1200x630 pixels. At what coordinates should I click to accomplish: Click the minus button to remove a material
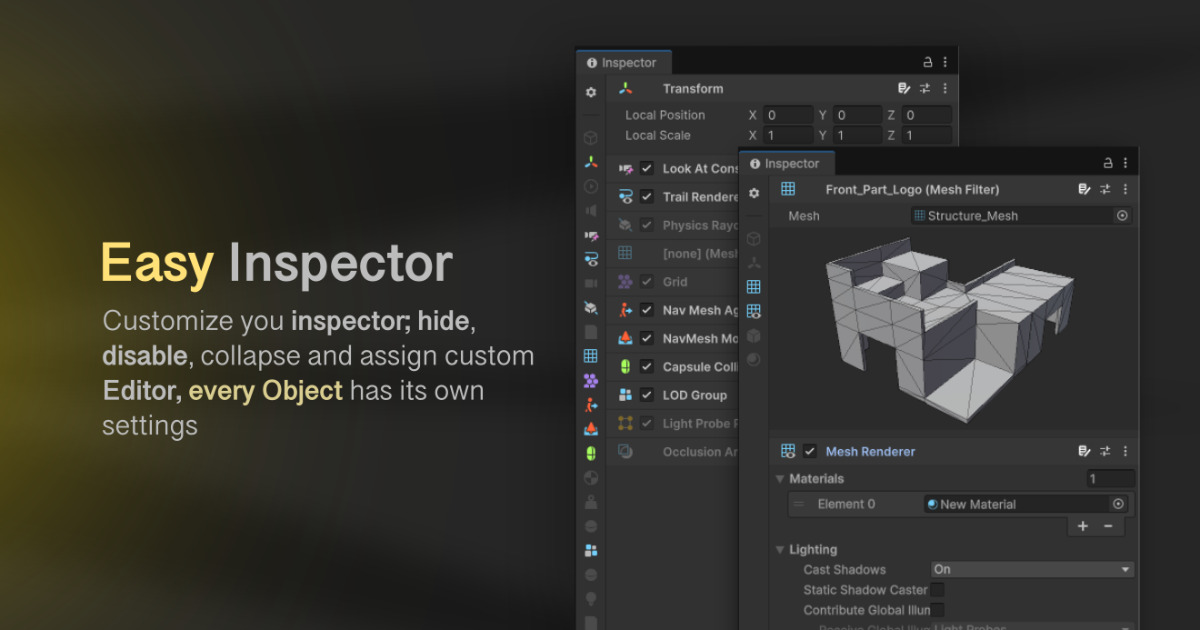1108,526
